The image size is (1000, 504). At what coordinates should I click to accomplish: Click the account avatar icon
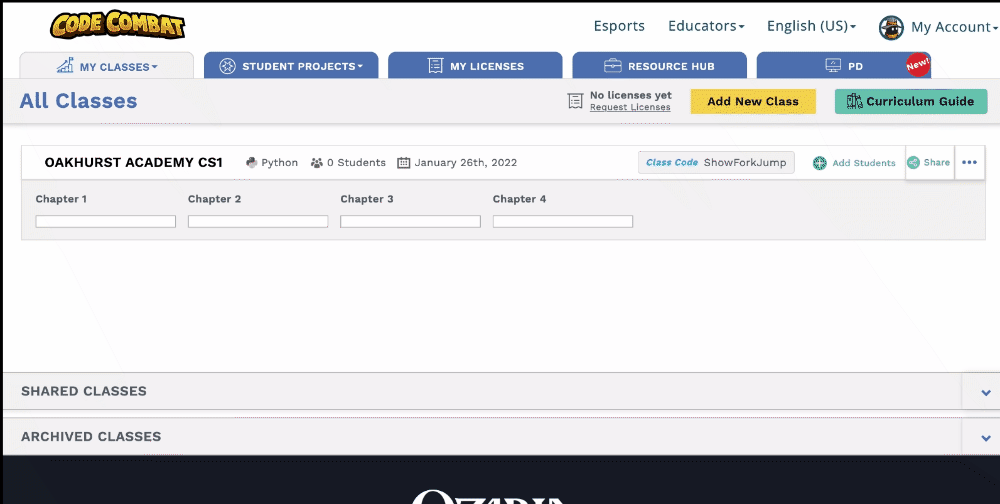[x=891, y=27]
